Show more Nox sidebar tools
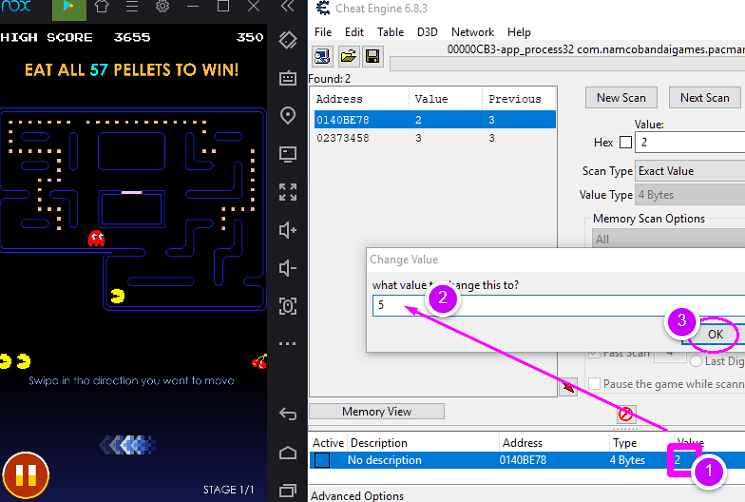 287,343
